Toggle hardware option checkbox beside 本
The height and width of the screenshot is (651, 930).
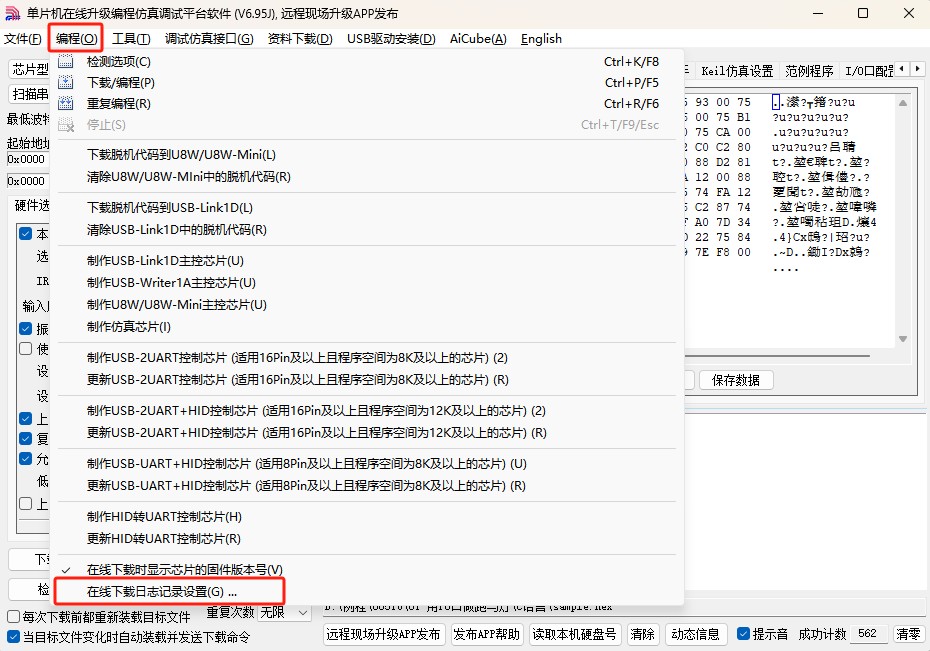point(26,233)
